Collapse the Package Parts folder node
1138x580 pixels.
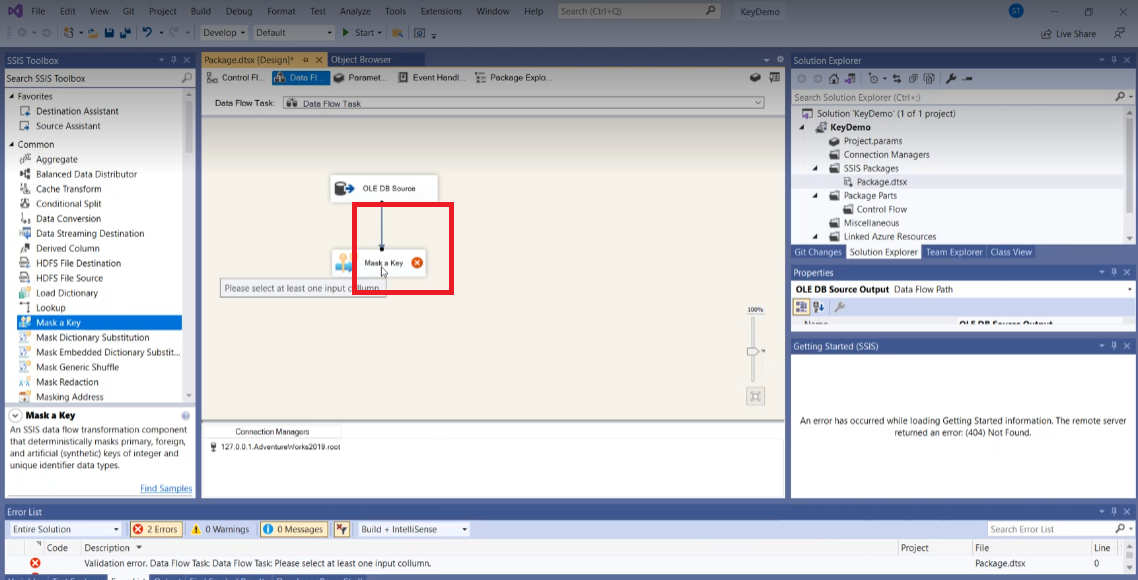(814, 196)
